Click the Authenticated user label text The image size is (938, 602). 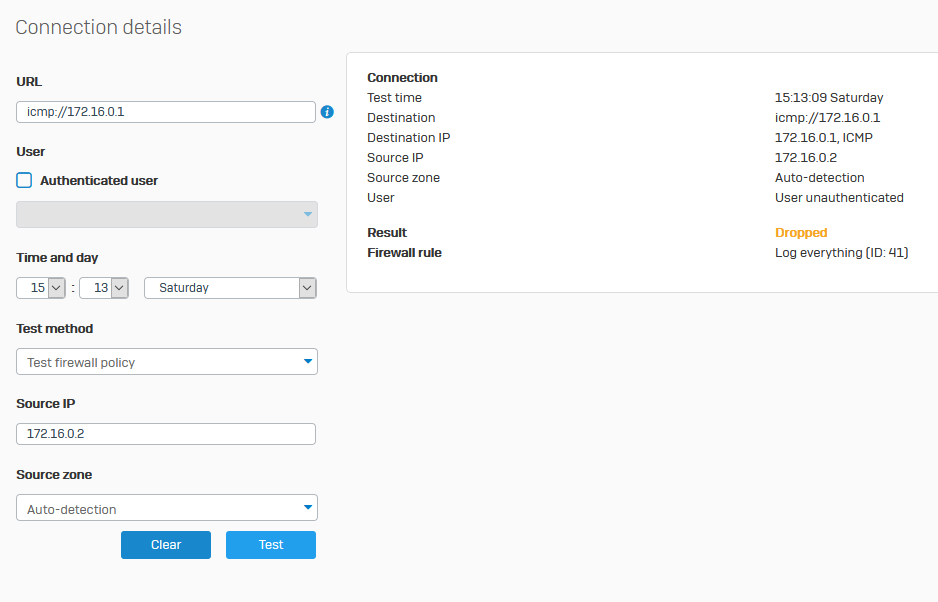tap(99, 181)
